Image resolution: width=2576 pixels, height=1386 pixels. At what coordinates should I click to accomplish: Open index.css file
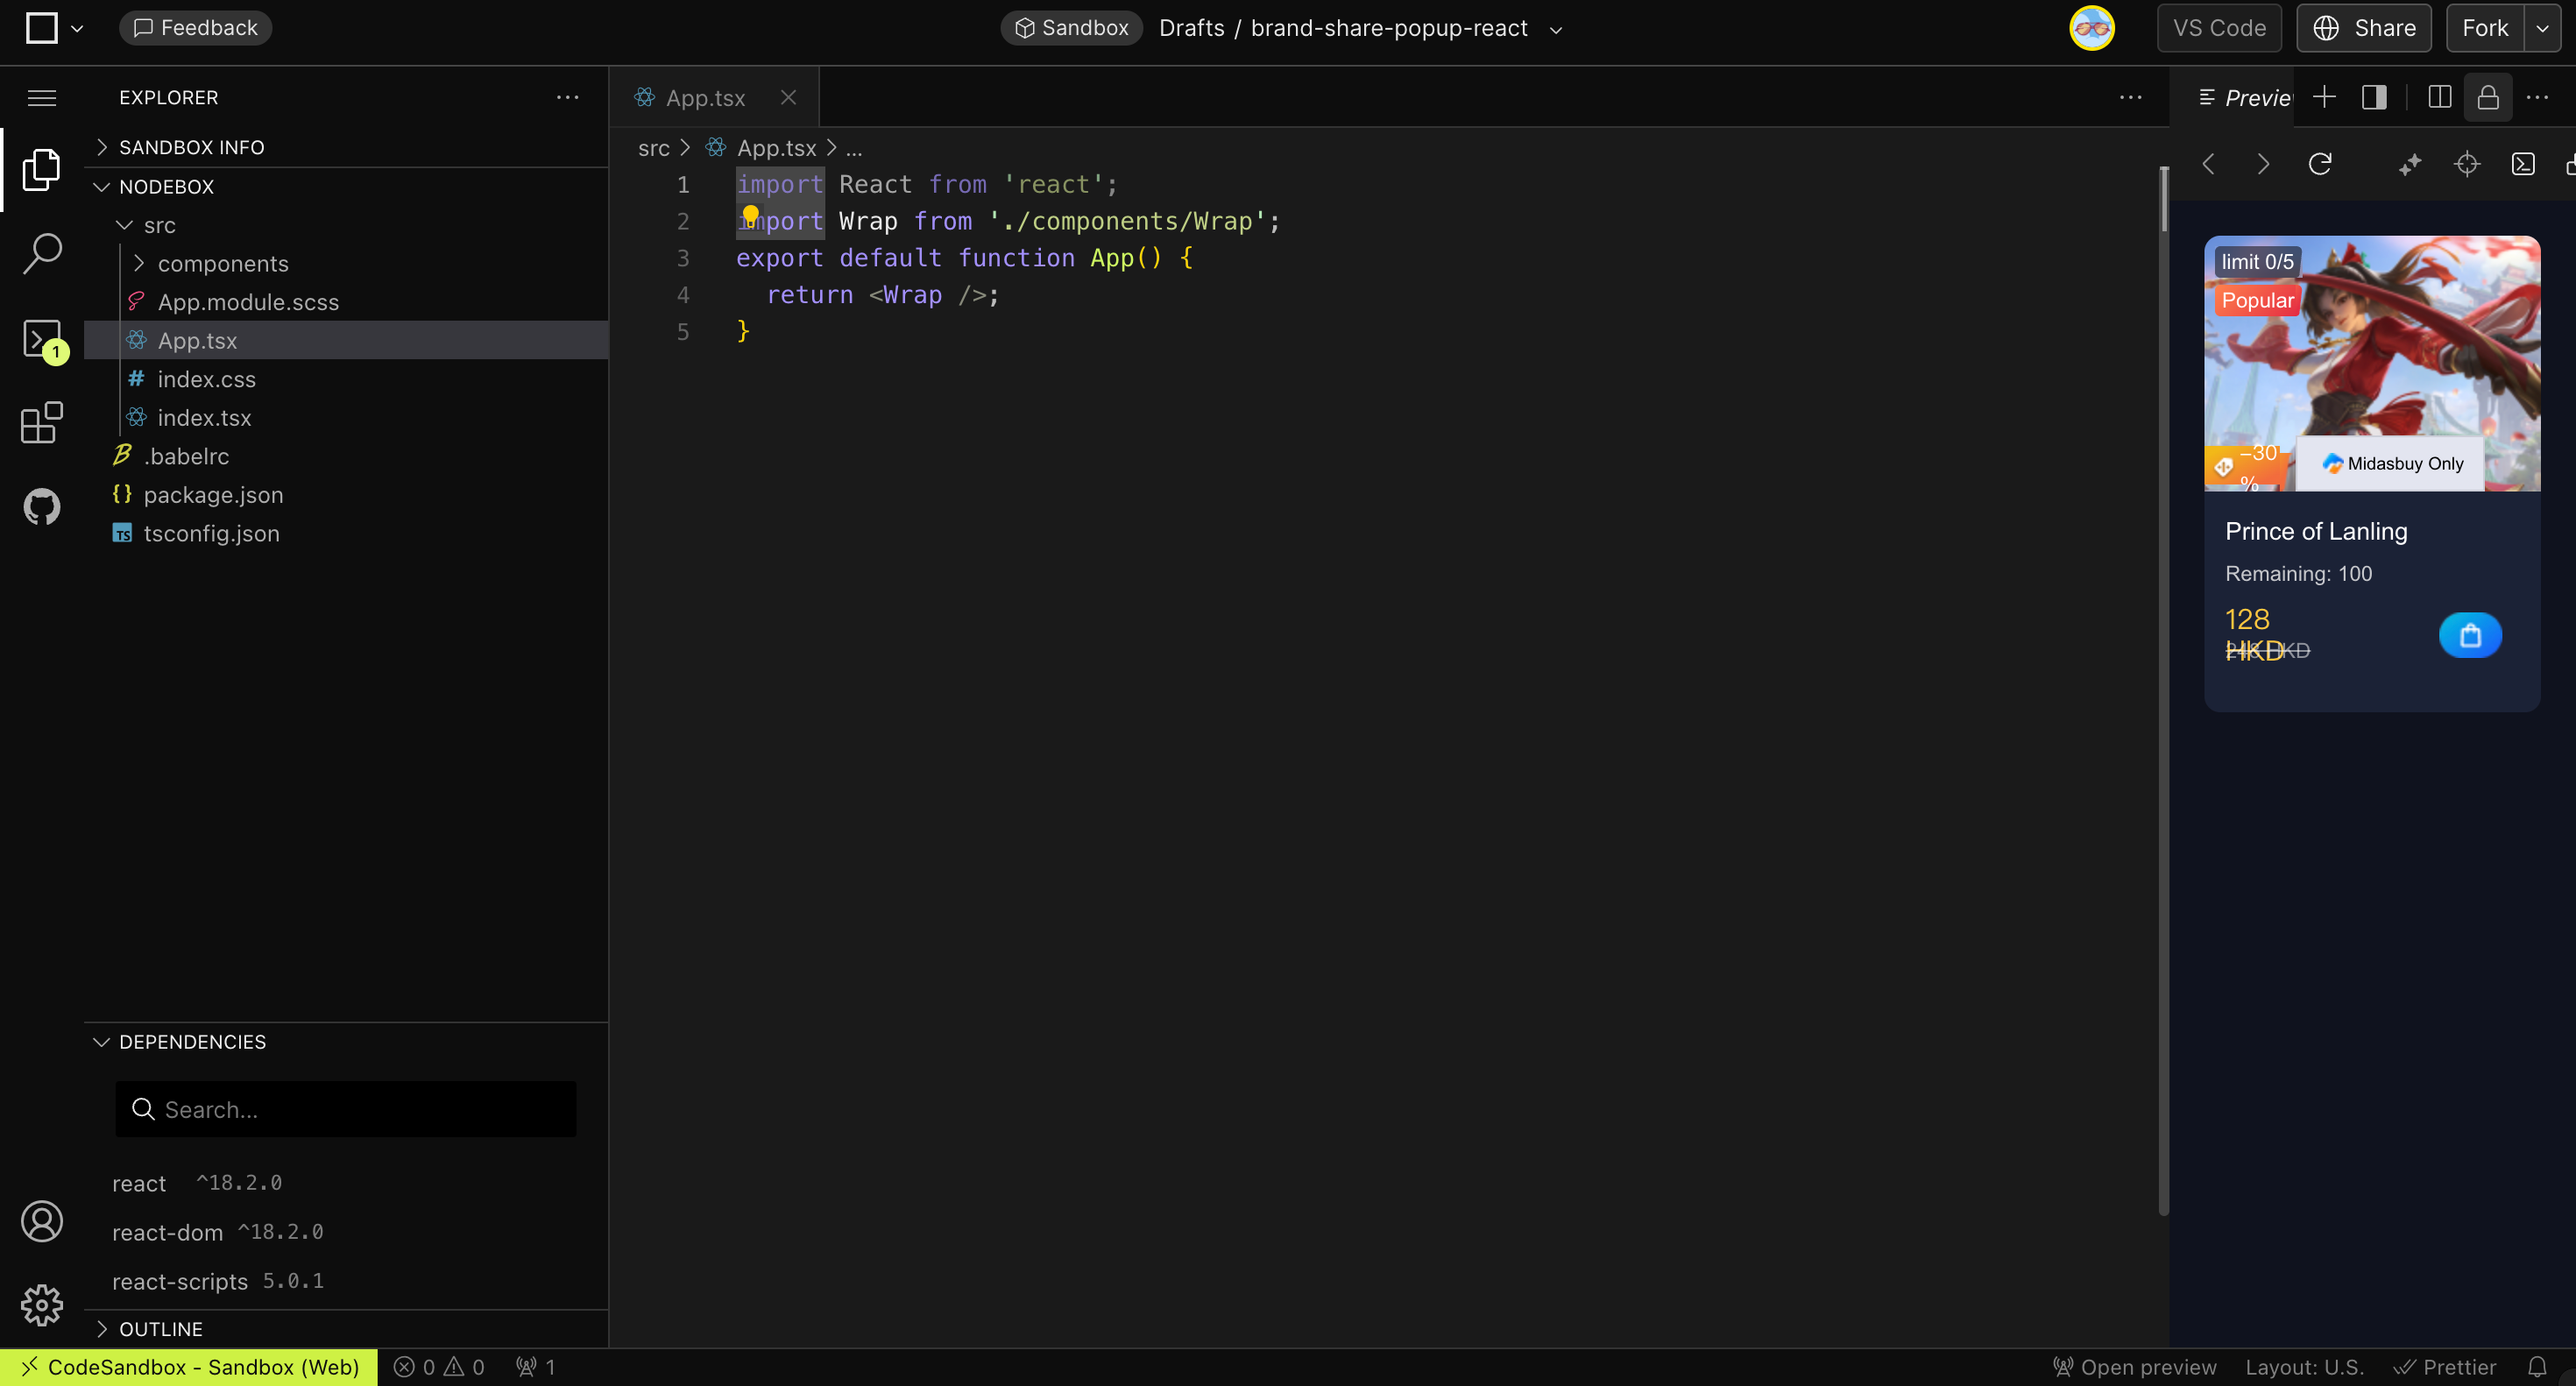click(347, 379)
